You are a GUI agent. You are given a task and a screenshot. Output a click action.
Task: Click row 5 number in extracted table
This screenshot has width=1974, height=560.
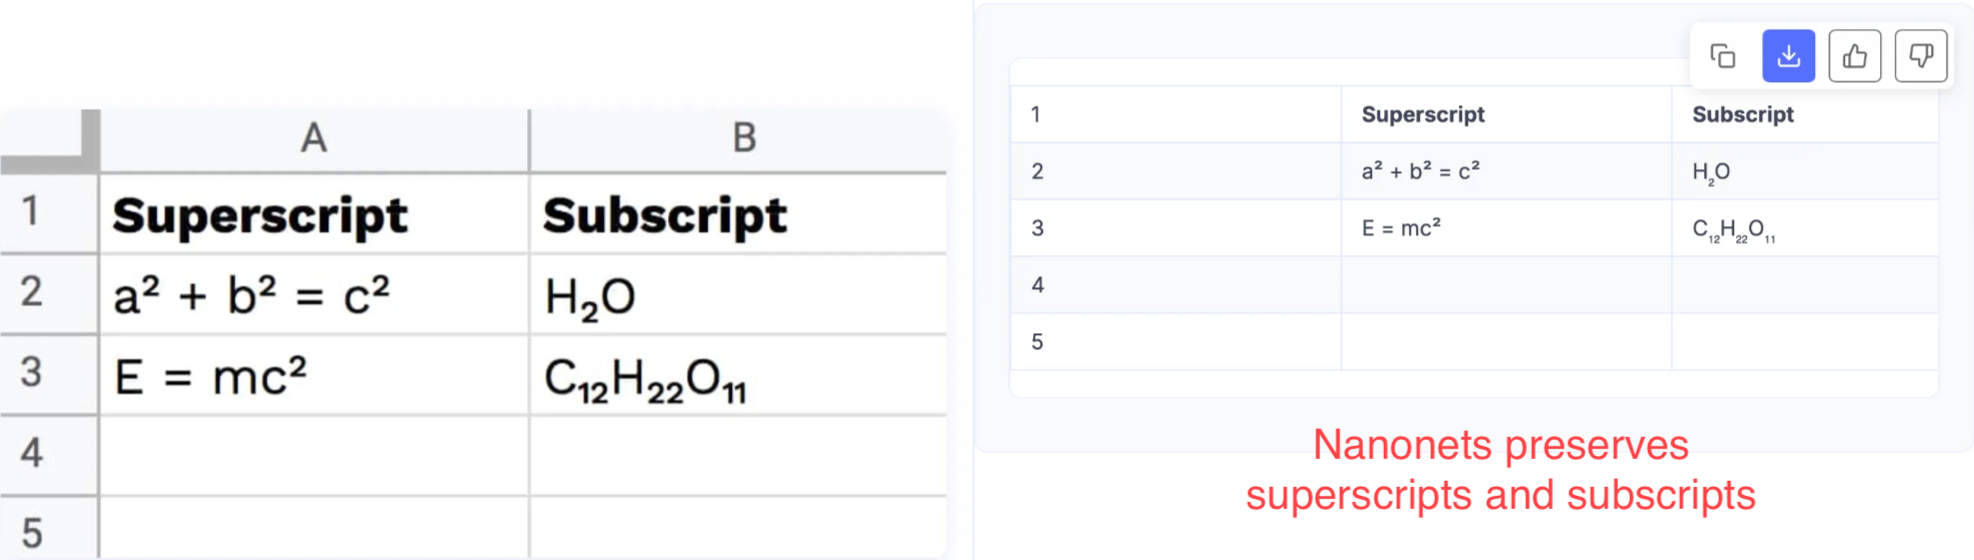point(1037,342)
